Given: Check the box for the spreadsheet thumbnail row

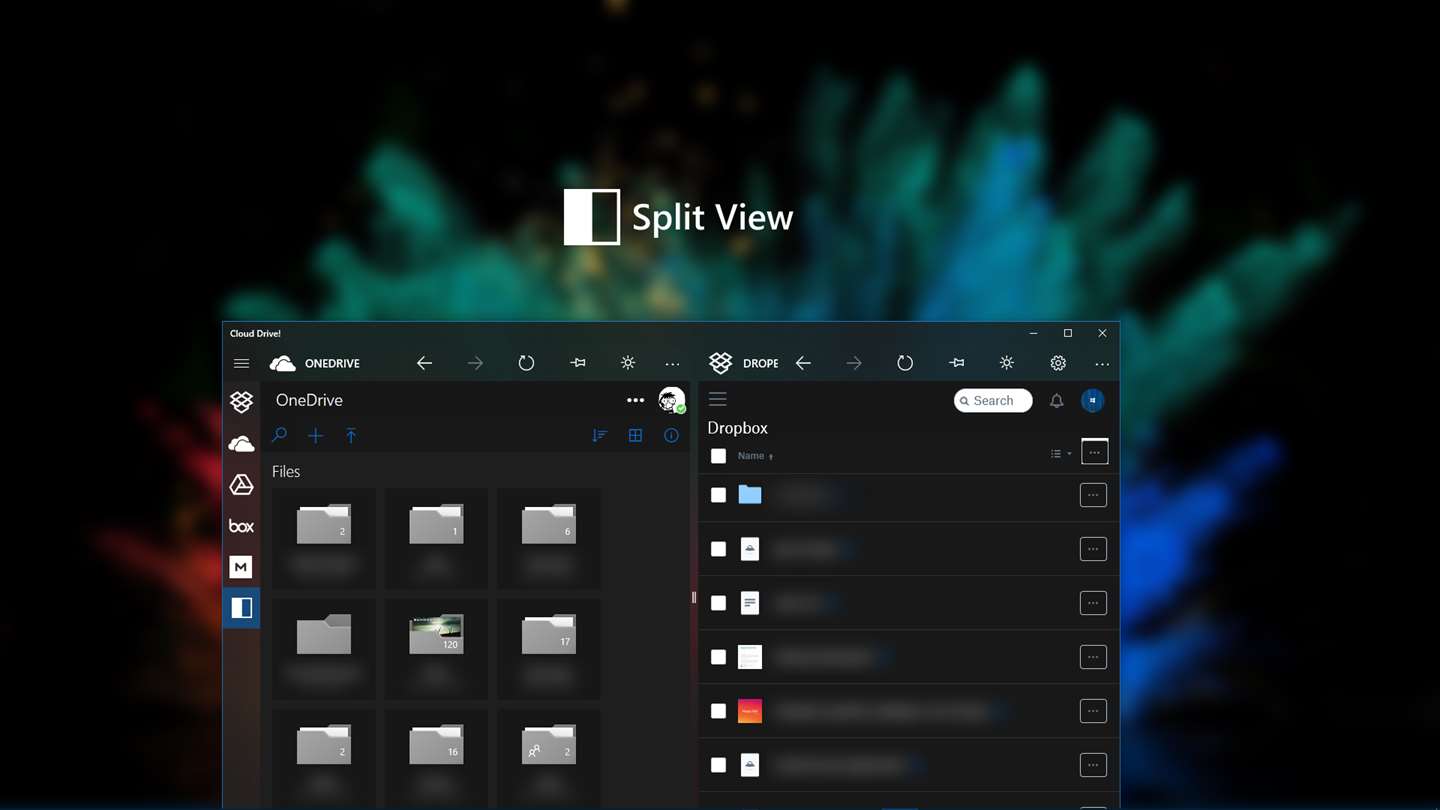Looking at the screenshot, I should tap(718, 657).
